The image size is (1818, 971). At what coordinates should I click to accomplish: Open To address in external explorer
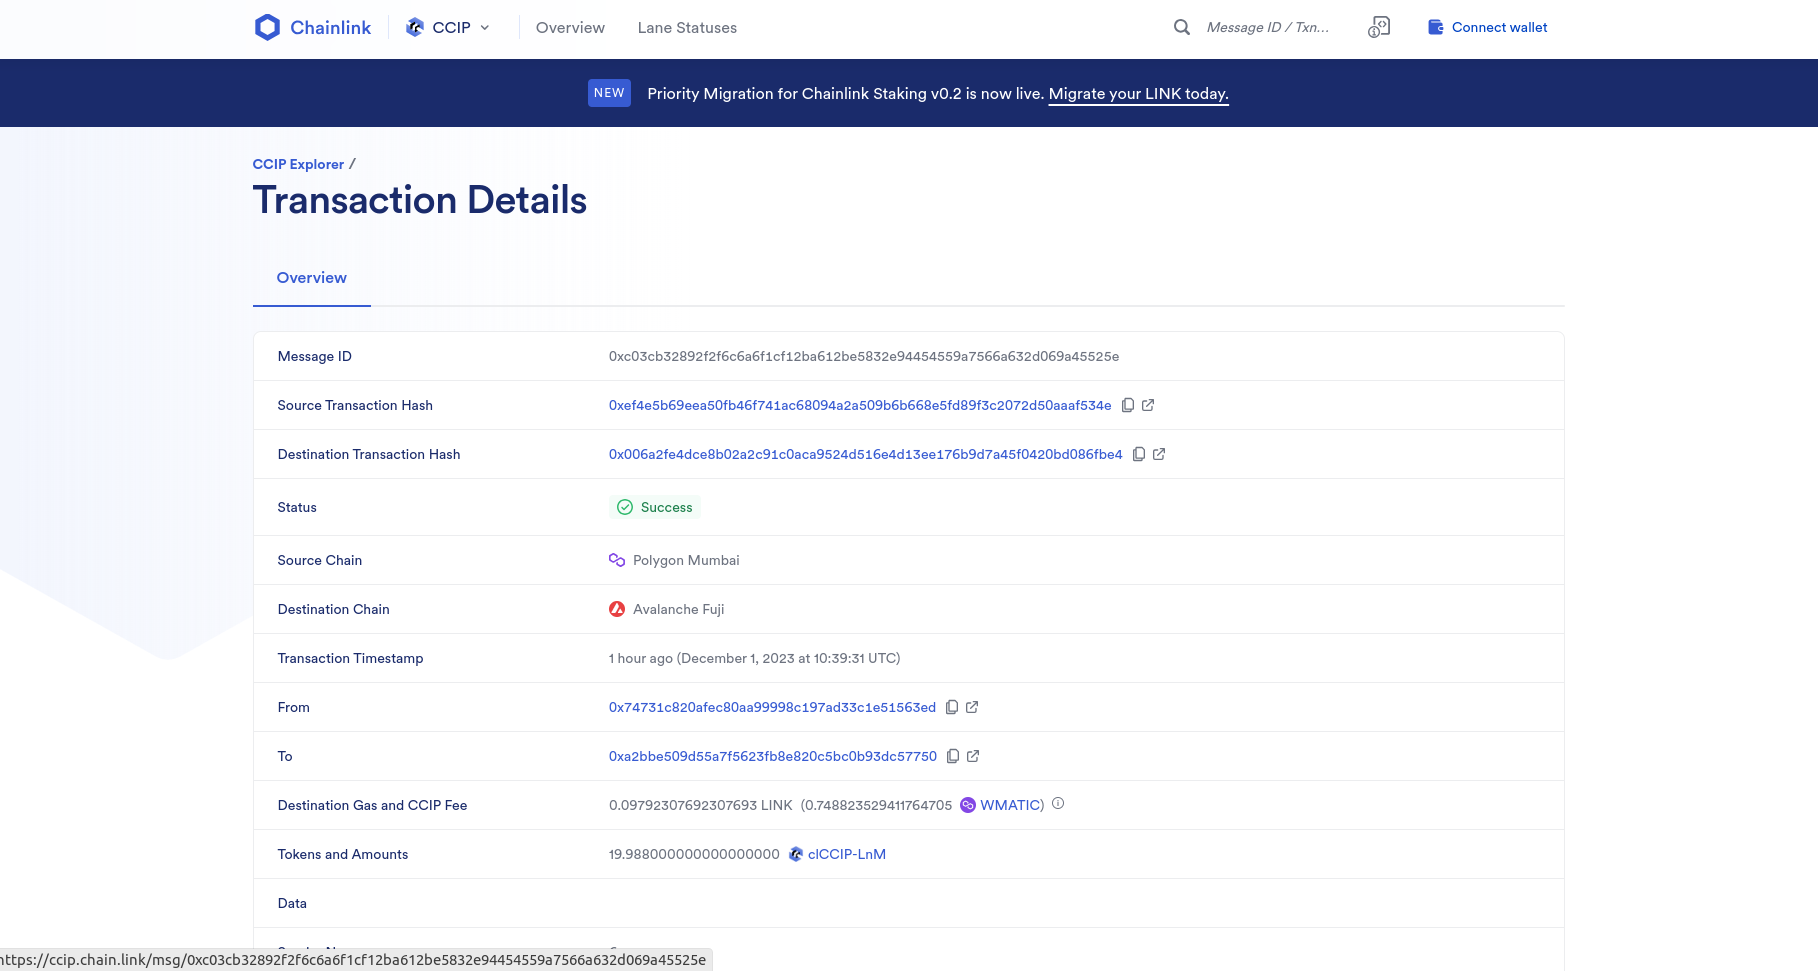click(973, 756)
